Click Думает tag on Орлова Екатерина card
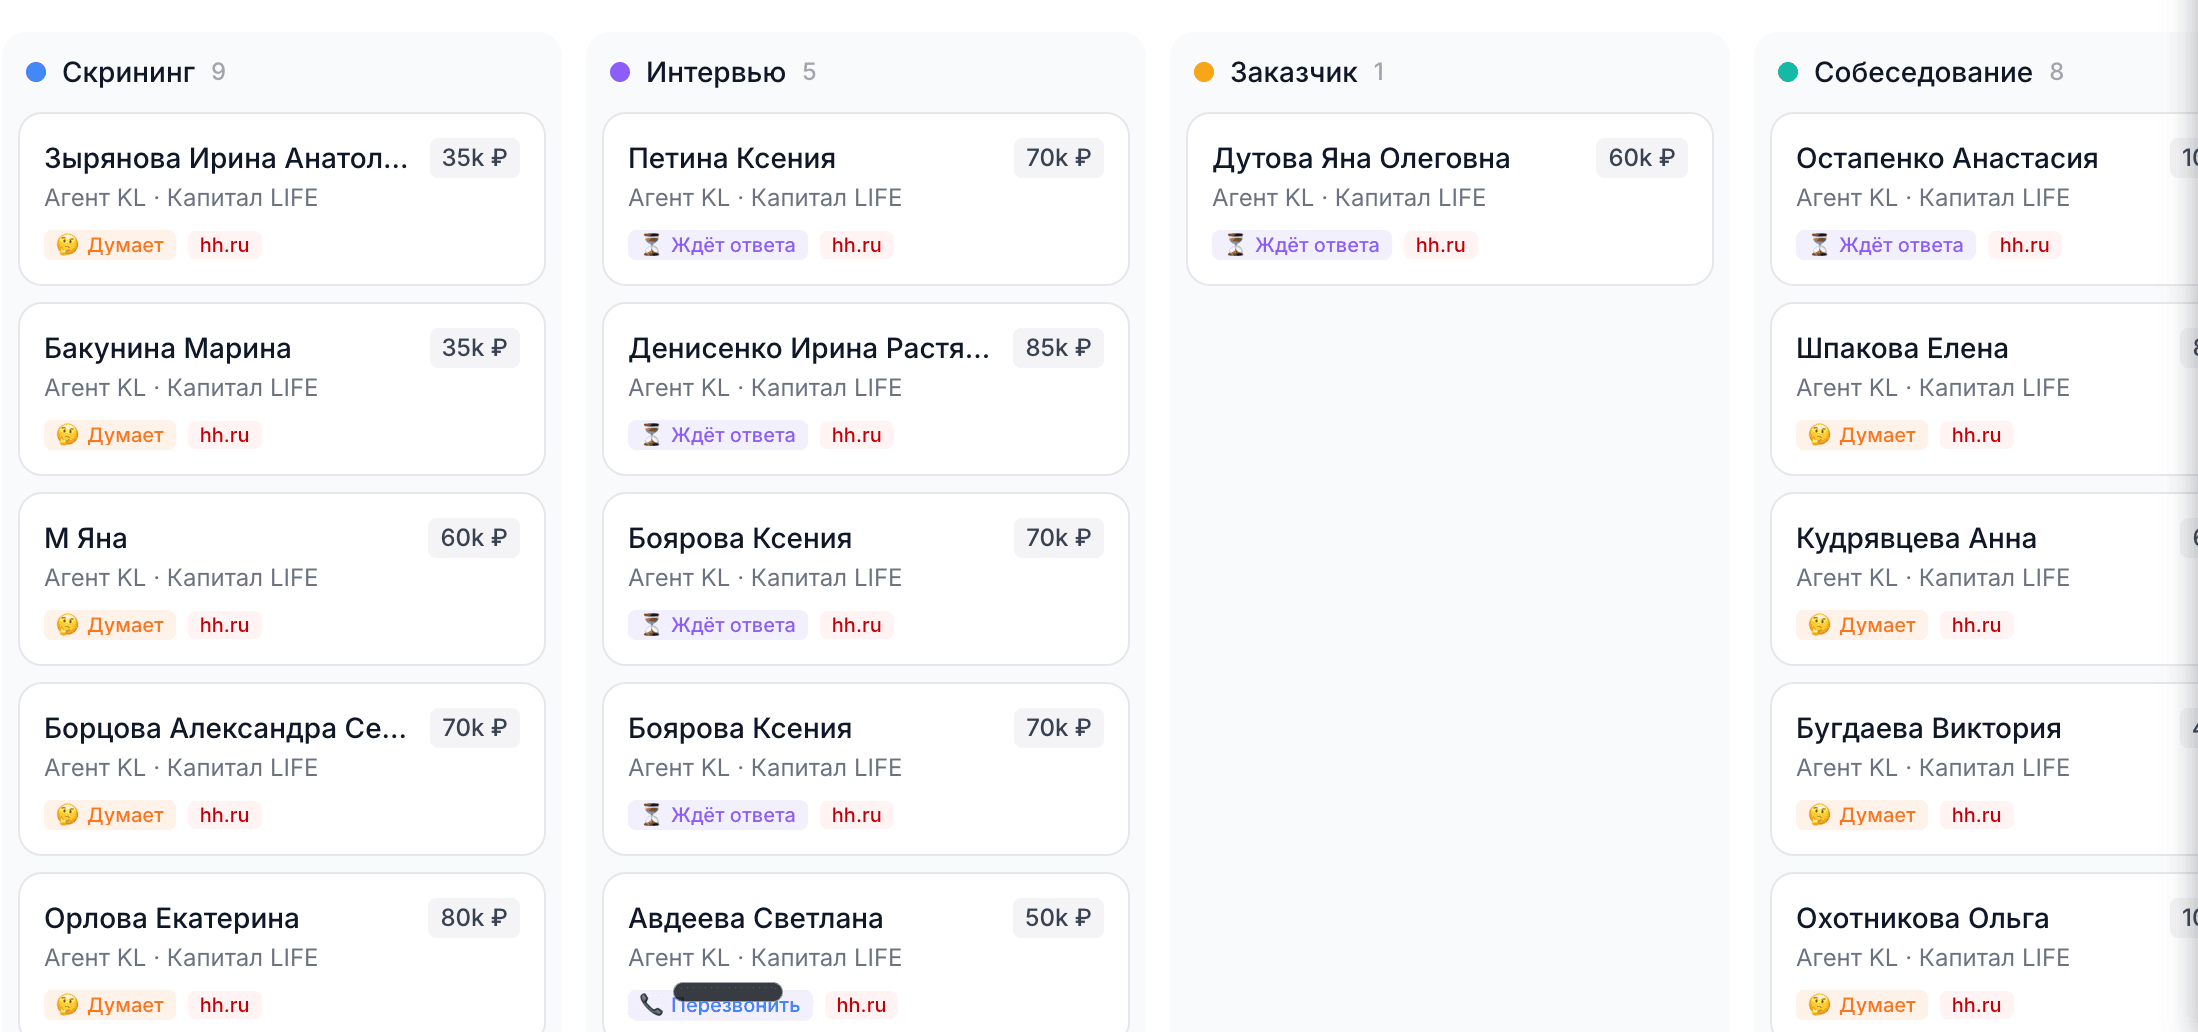Image resolution: width=2198 pixels, height=1032 pixels. pos(110,1005)
